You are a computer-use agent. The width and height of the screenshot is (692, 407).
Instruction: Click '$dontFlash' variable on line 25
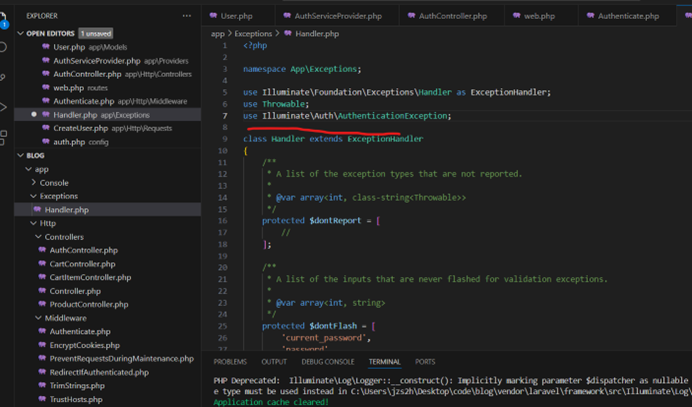pos(333,326)
